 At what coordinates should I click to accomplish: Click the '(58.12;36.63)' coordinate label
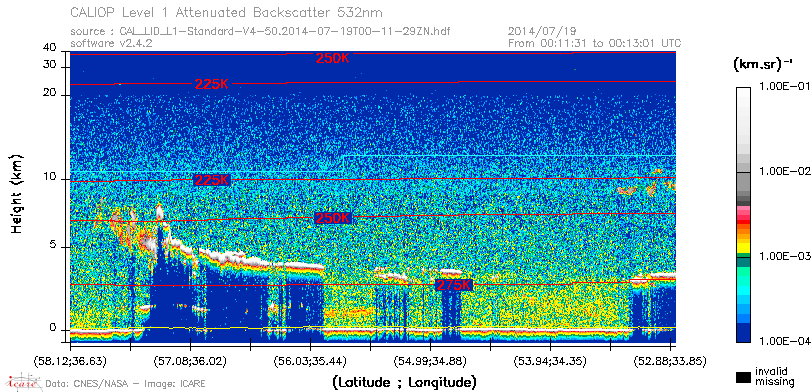(70, 360)
